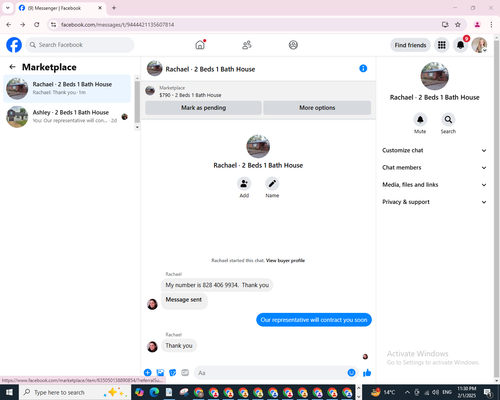Open the Home feed icon
The width and height of the screenshot is (500, 400).
tap(200, 45)
